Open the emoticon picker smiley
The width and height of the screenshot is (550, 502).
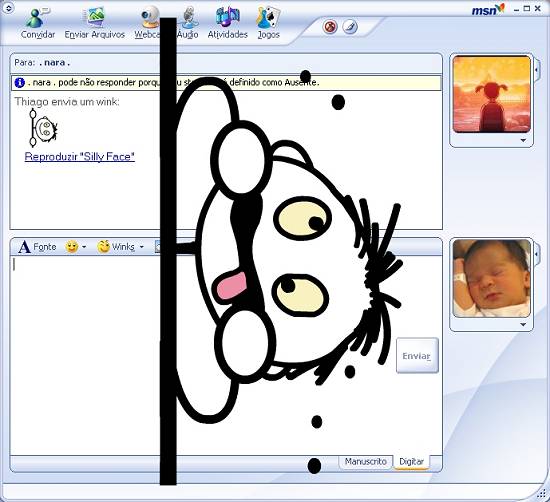tap(72, 247)
